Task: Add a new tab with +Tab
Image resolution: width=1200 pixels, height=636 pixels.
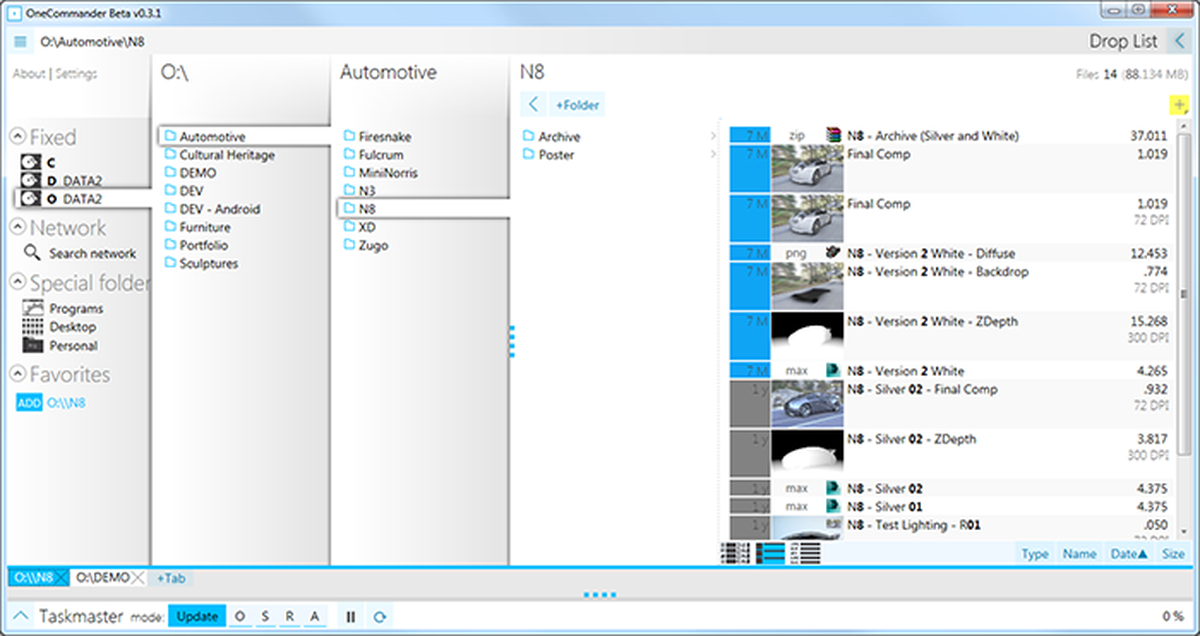Action: point(170,578)
